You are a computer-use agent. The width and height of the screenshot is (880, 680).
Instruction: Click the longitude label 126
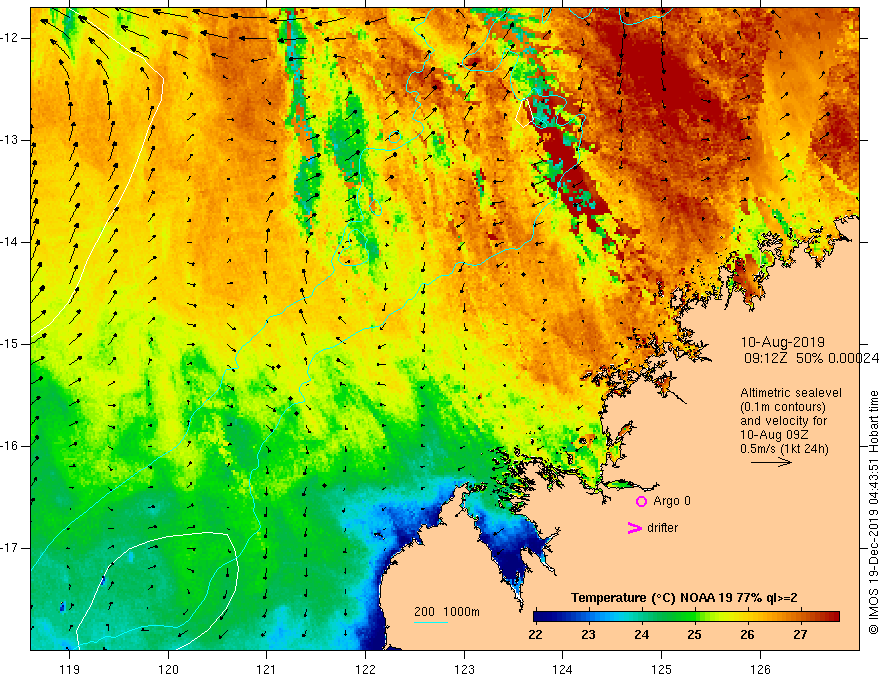tap(760, 669)
